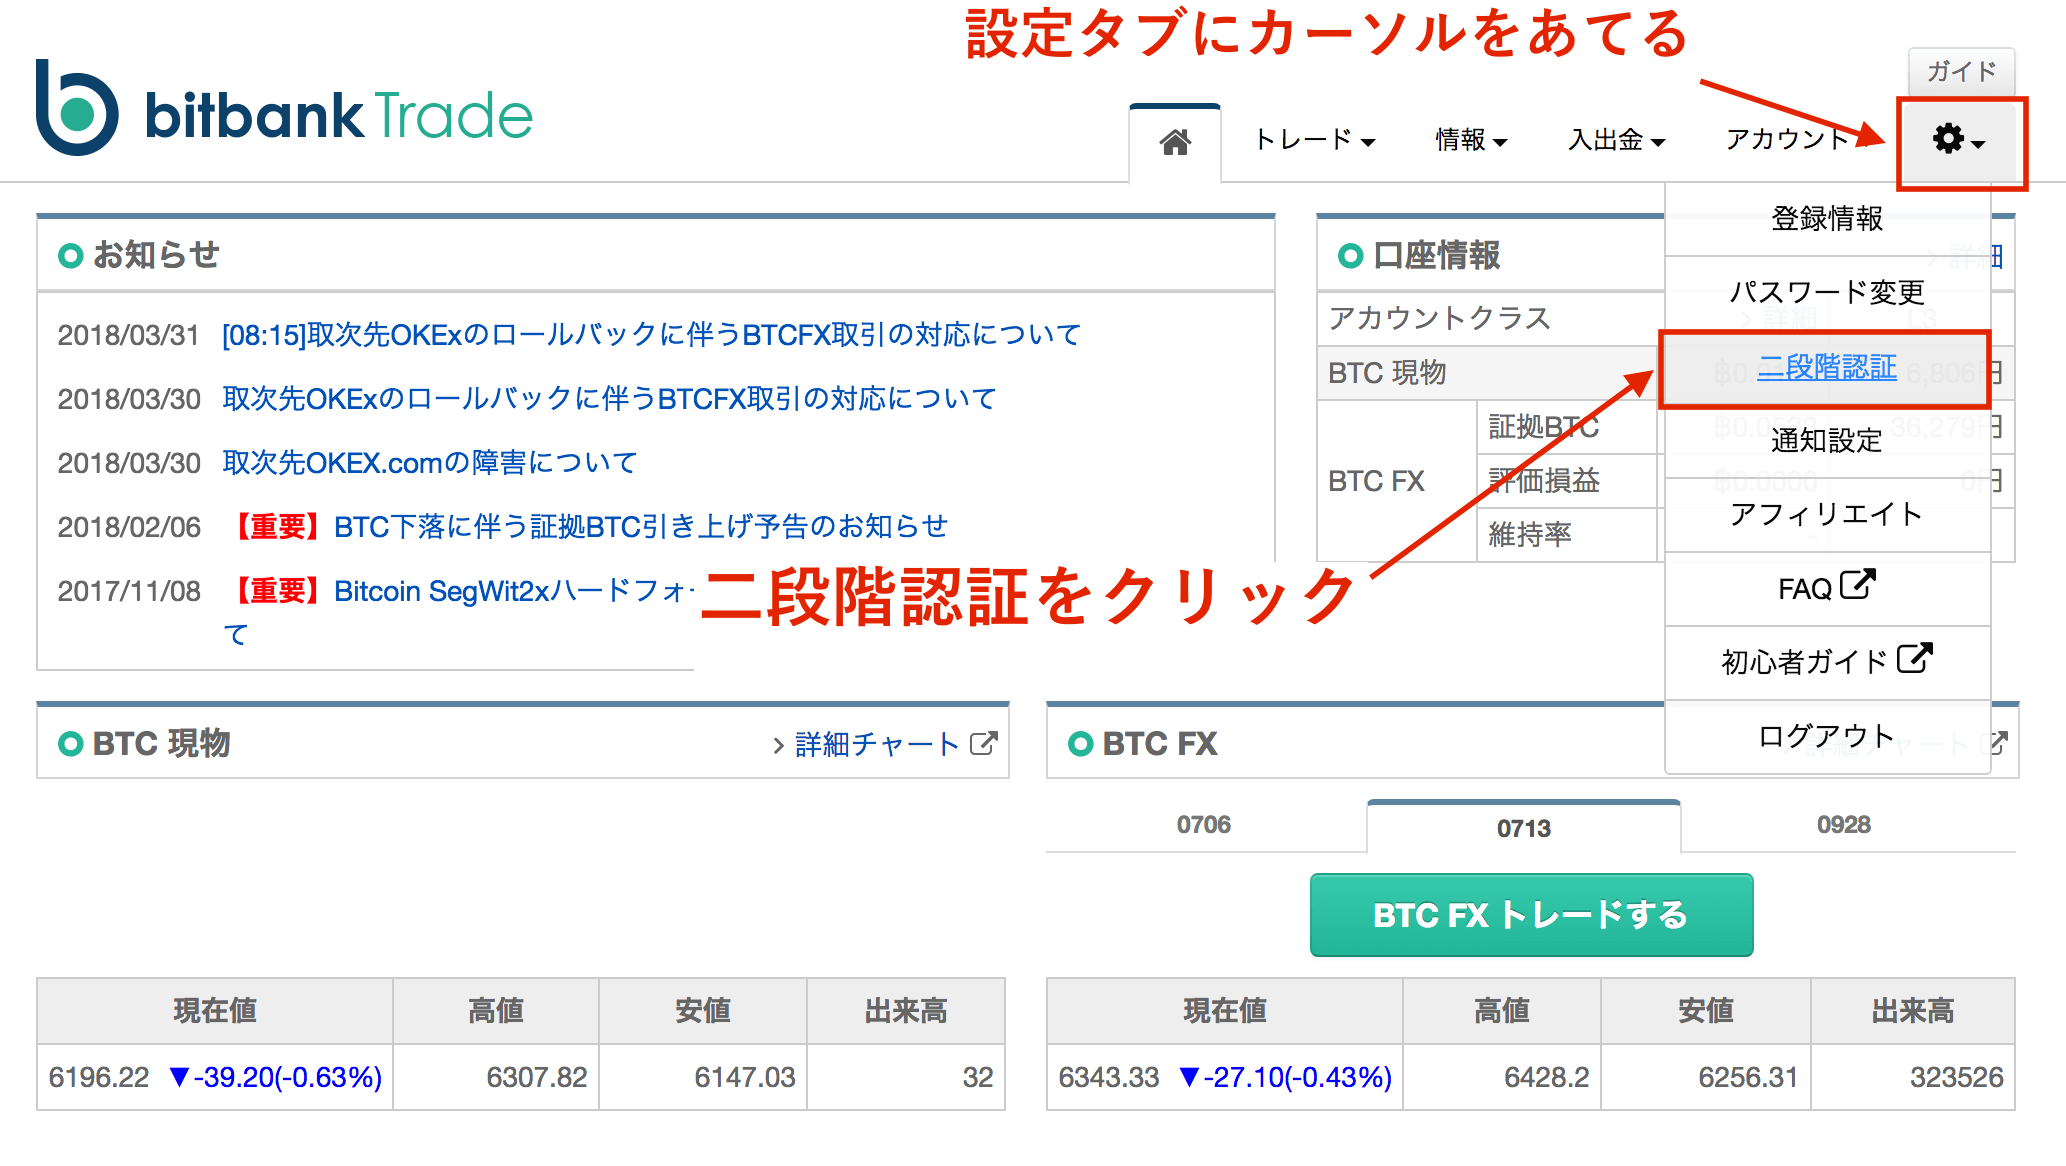Click the お知らせ panel heading

tap(156, 255)
